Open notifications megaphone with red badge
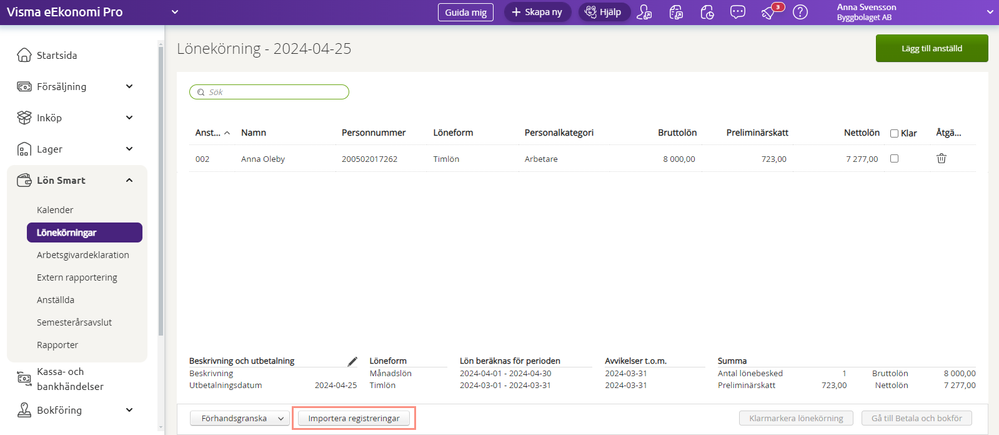Screen dimensions: 999x435 (769, 12)
